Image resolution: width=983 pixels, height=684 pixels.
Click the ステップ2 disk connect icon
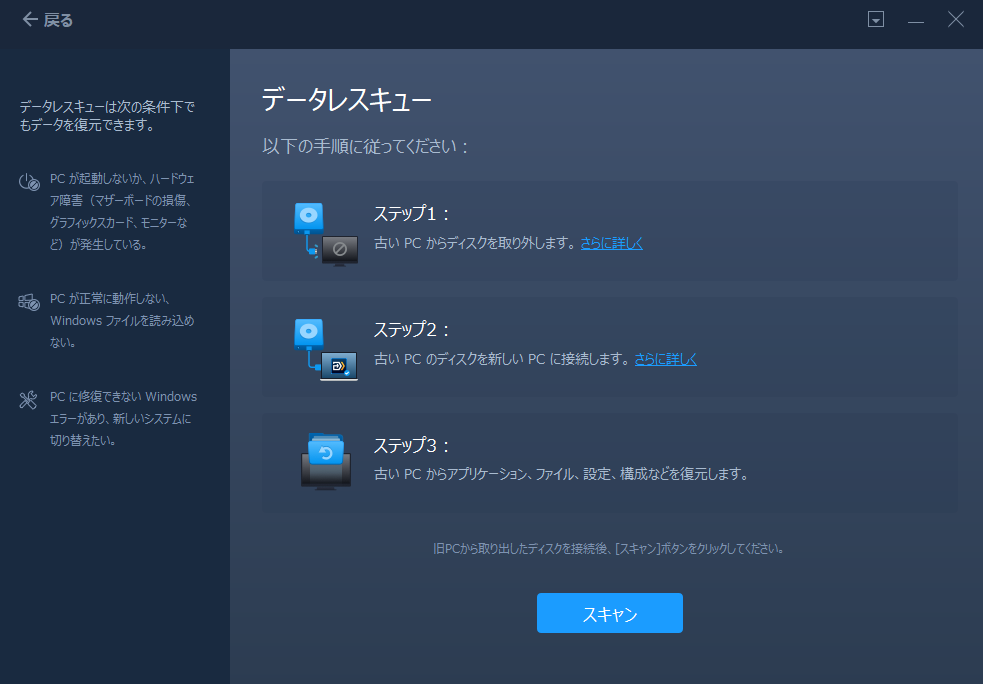(x=326, y=350)
